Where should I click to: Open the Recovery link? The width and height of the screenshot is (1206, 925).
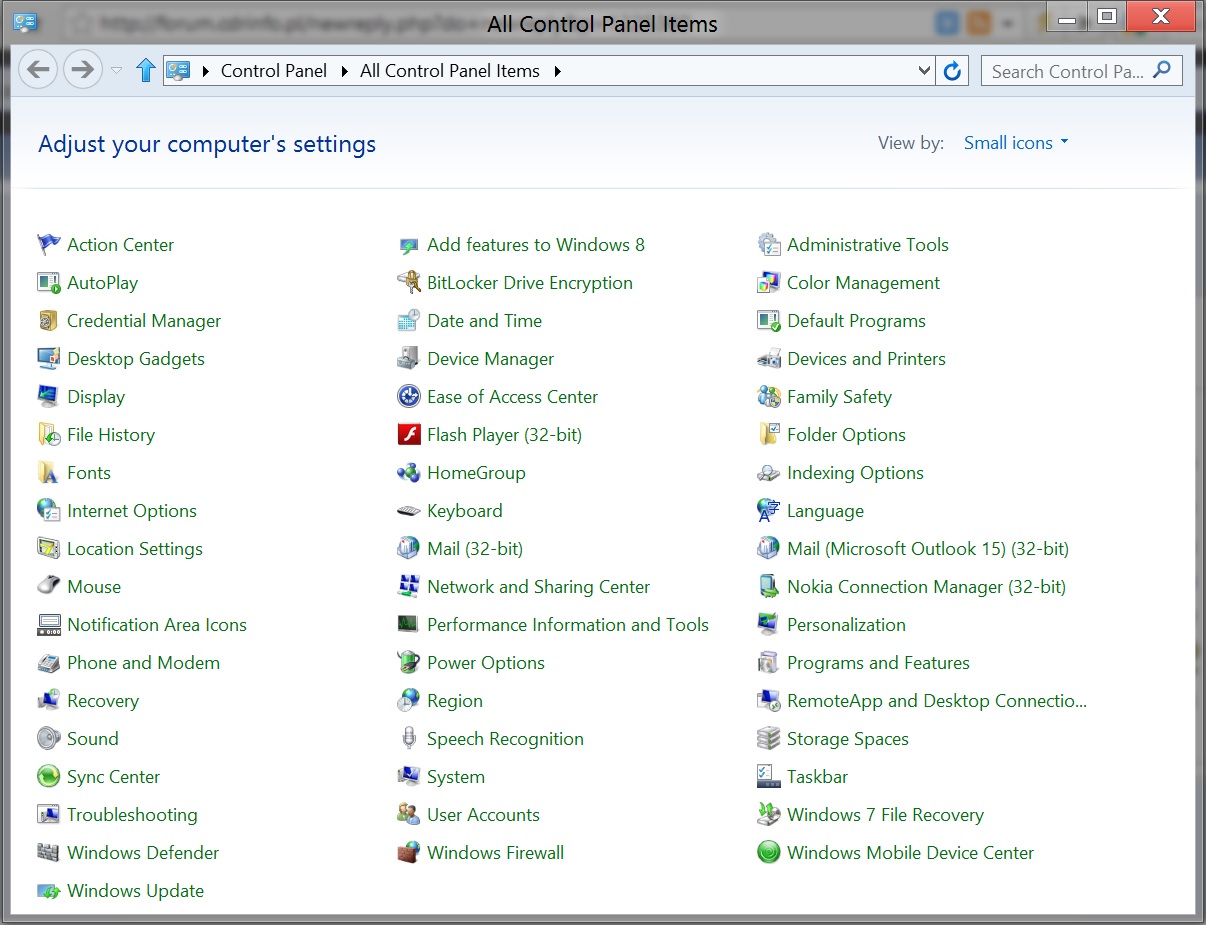(103, 700)
